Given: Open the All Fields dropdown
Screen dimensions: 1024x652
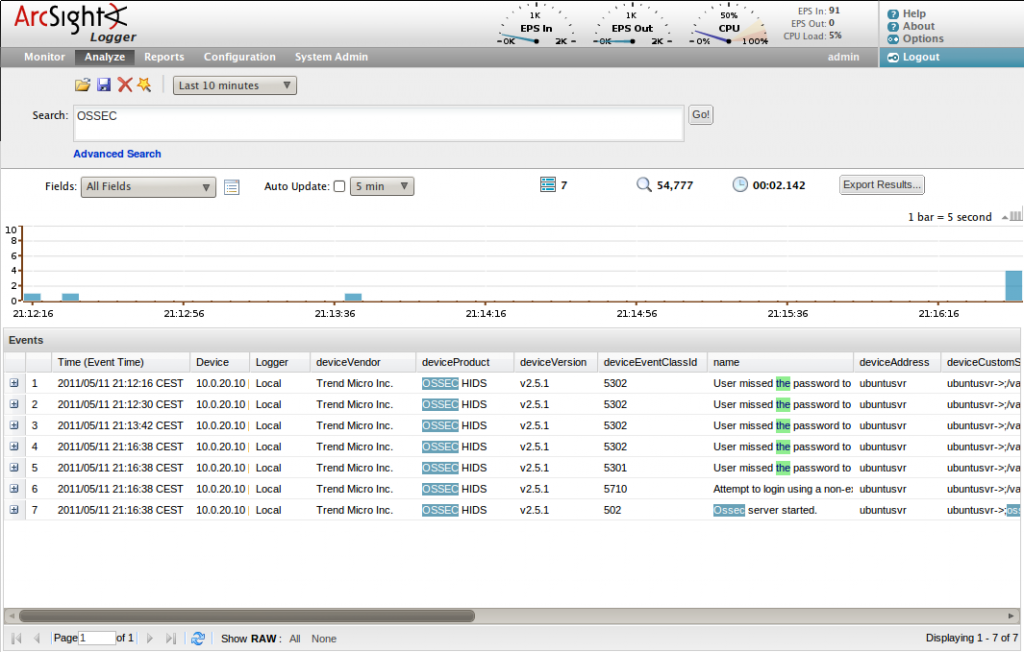Looking at the screenshot, I should [148, 187].
